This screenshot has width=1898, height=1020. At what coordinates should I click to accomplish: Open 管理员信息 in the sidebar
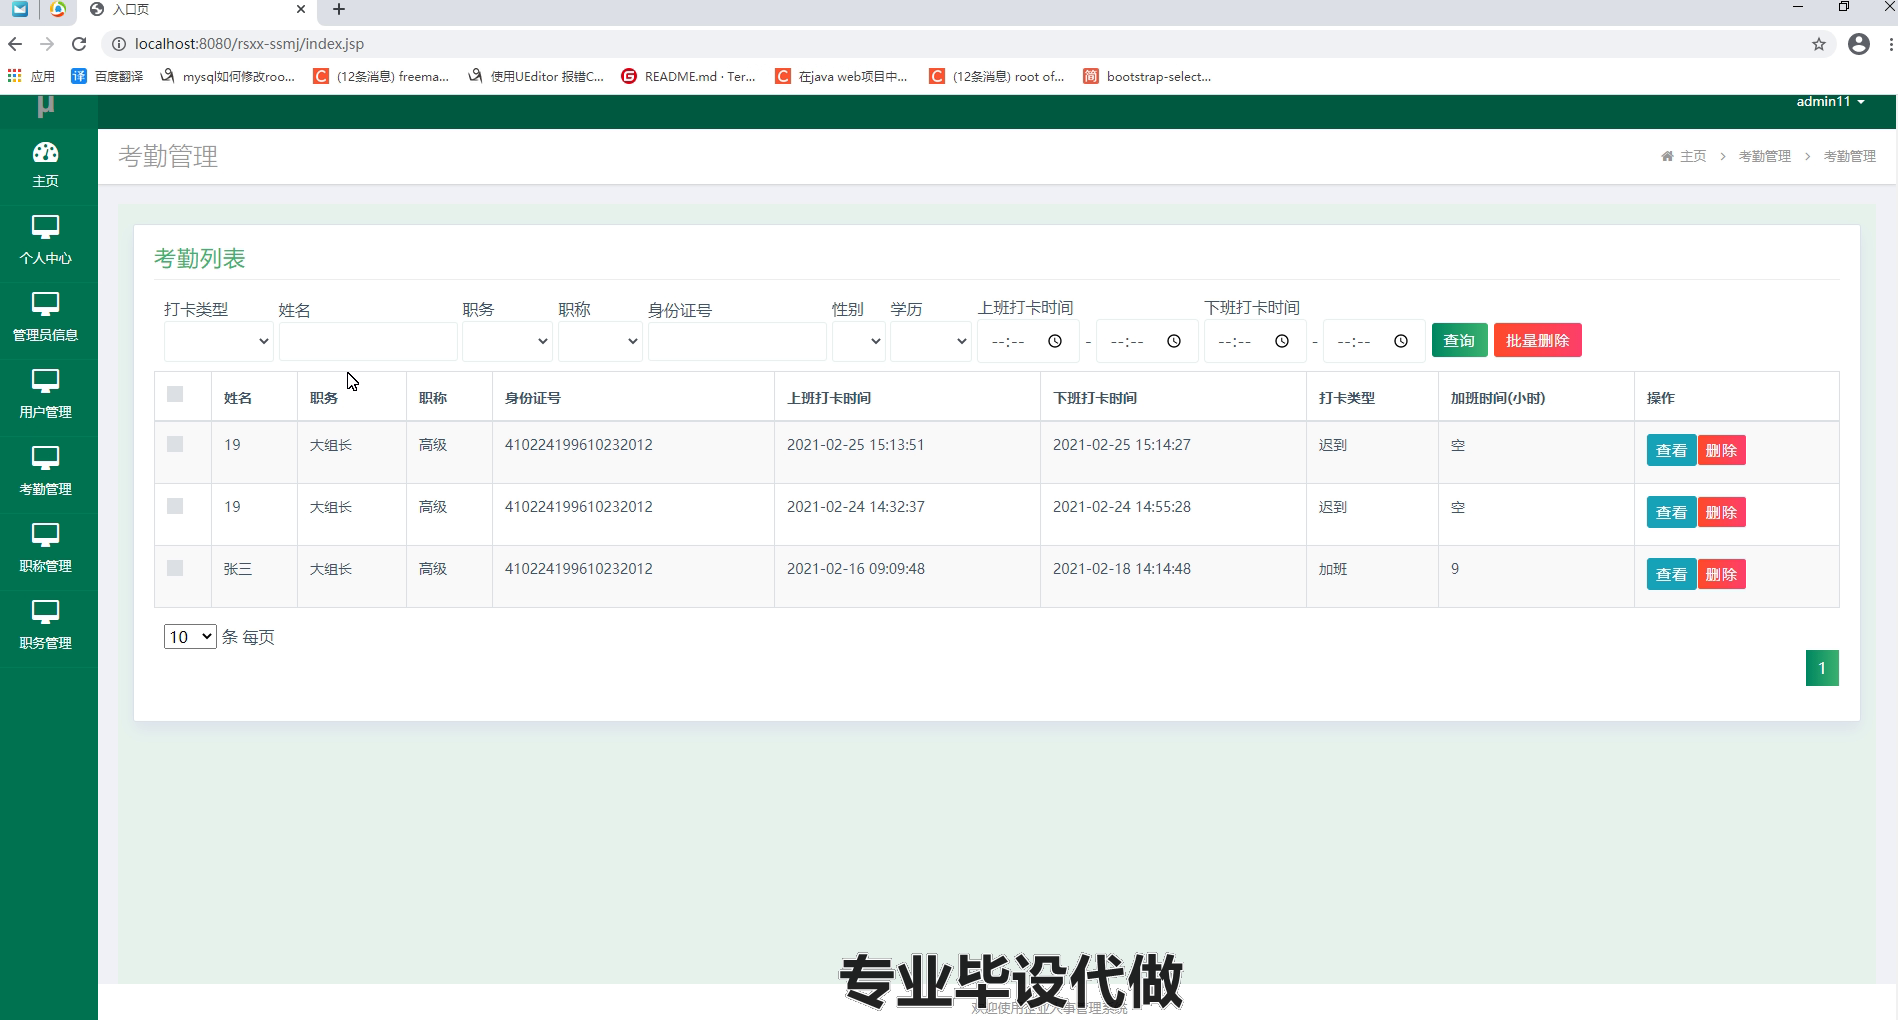point(46,317)
